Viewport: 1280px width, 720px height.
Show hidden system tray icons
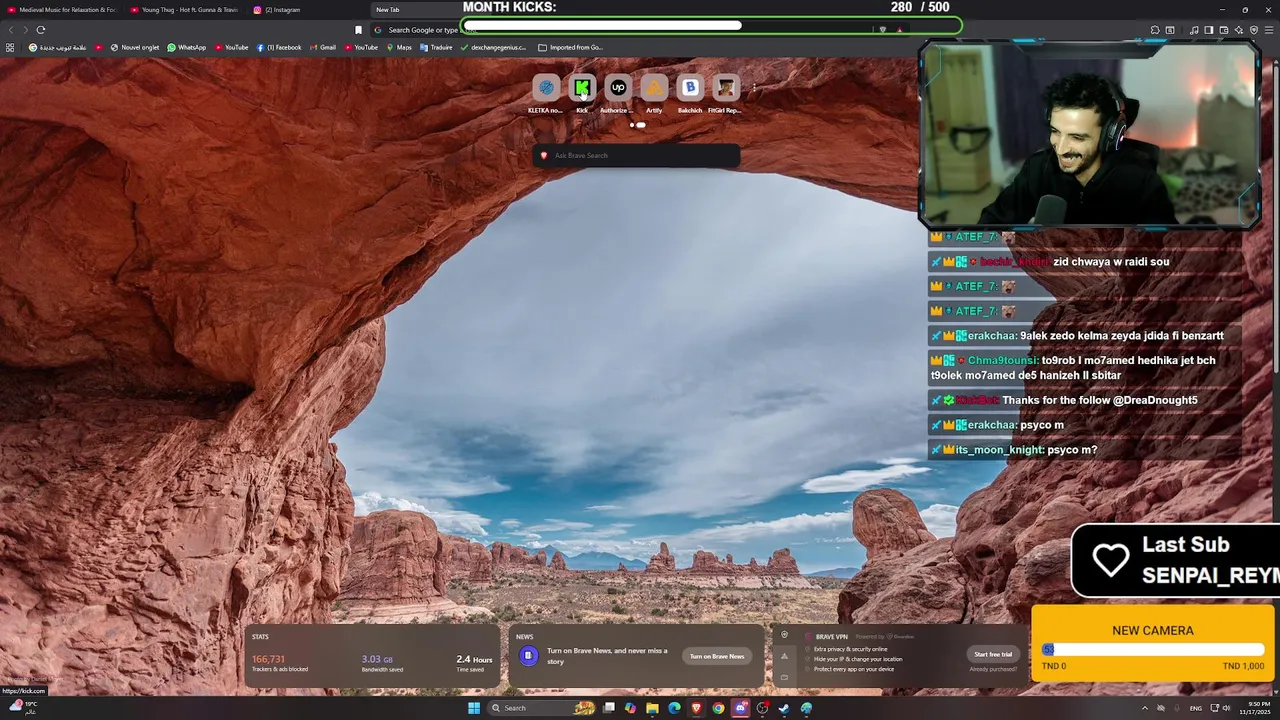click(x=1145, y=708)
